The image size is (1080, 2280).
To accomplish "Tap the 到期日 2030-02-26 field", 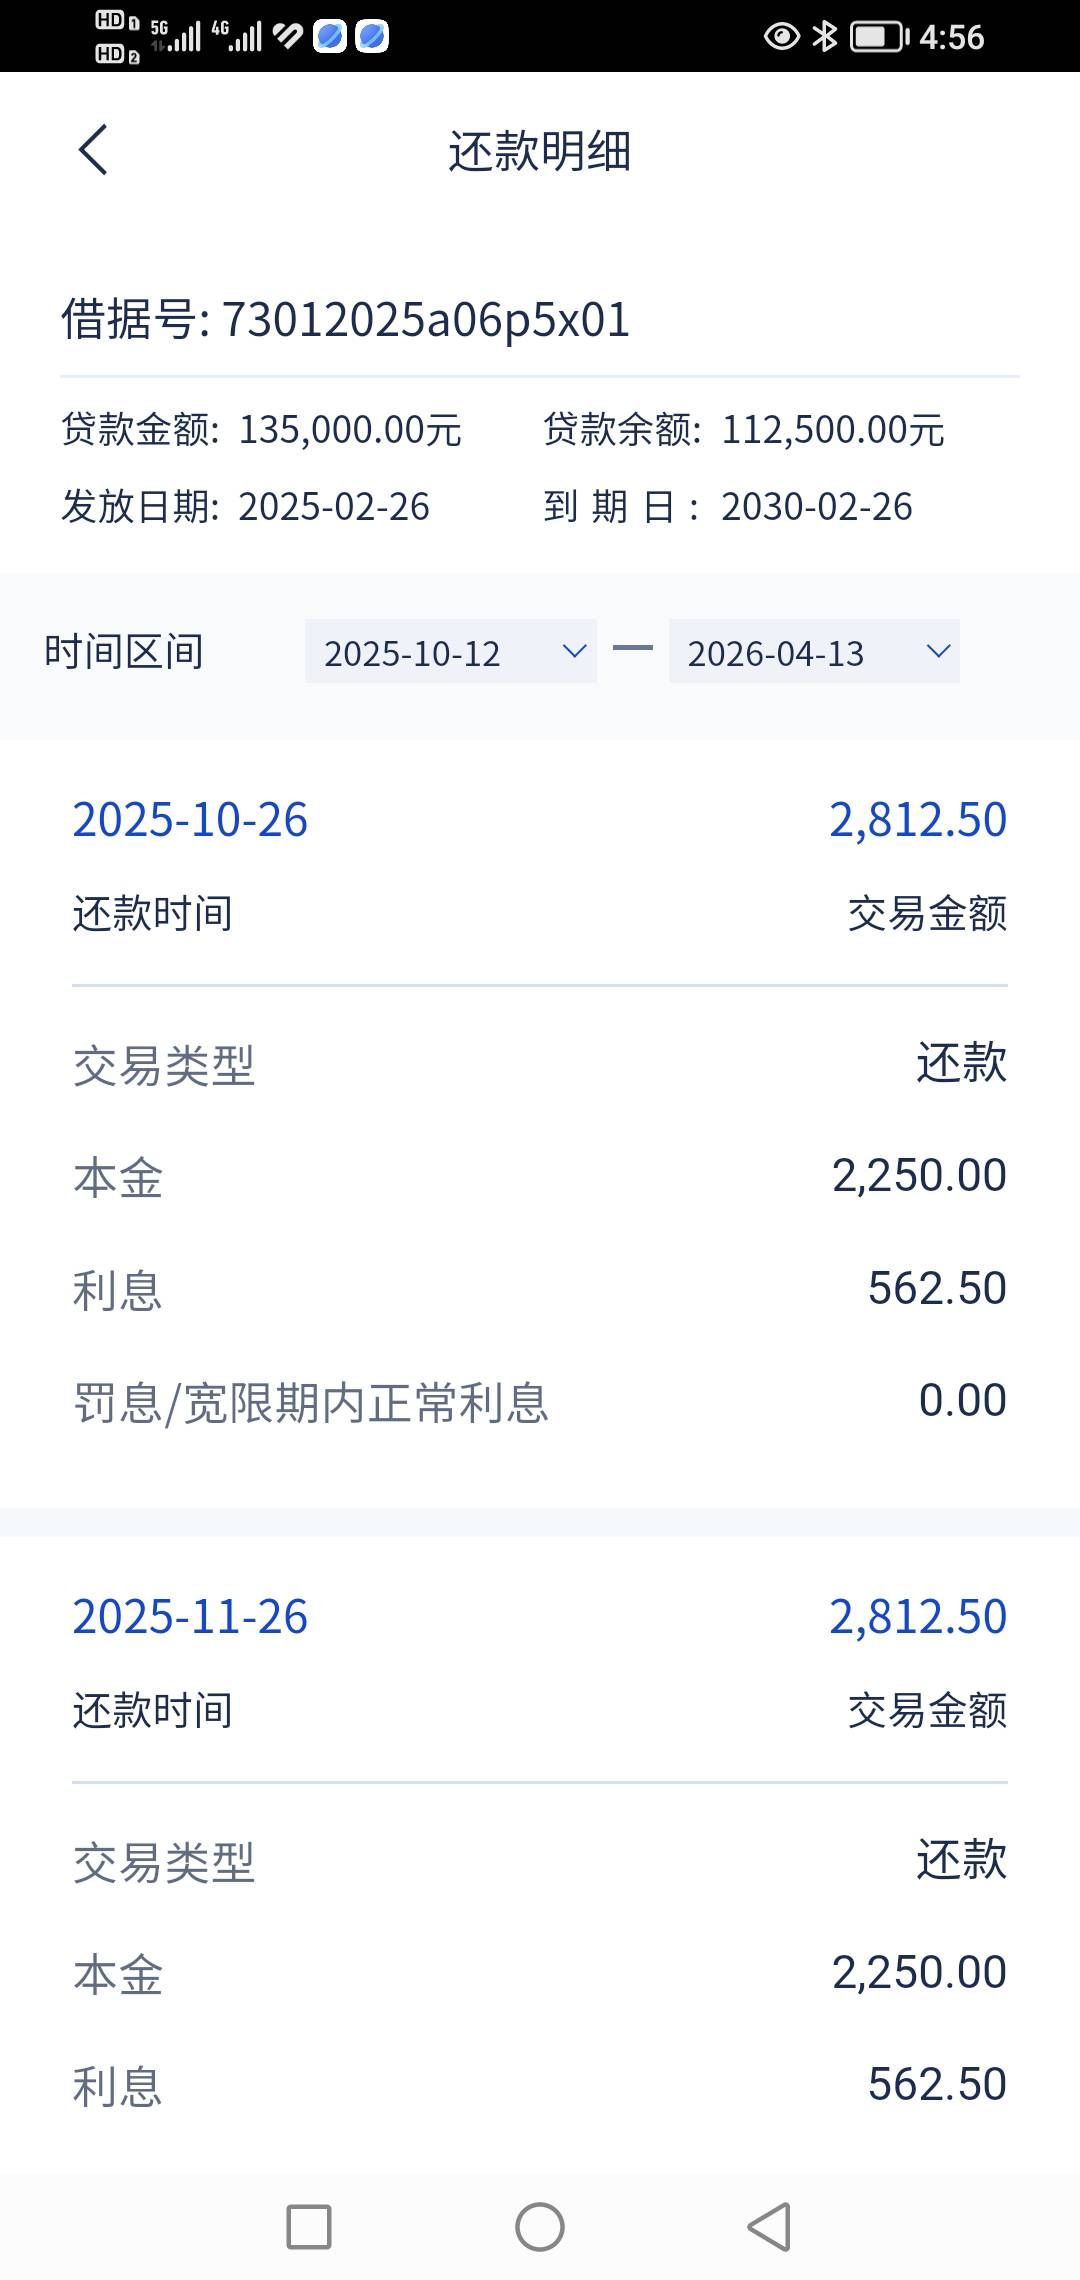I will coord(728,507).
